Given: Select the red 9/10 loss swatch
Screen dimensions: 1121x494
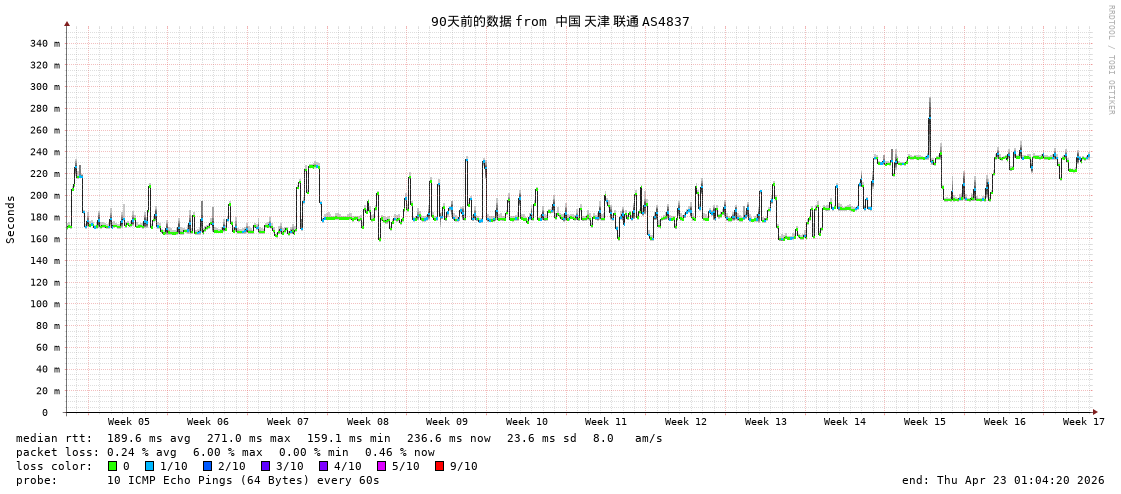Looking at the screenshot, I should 440,466.
